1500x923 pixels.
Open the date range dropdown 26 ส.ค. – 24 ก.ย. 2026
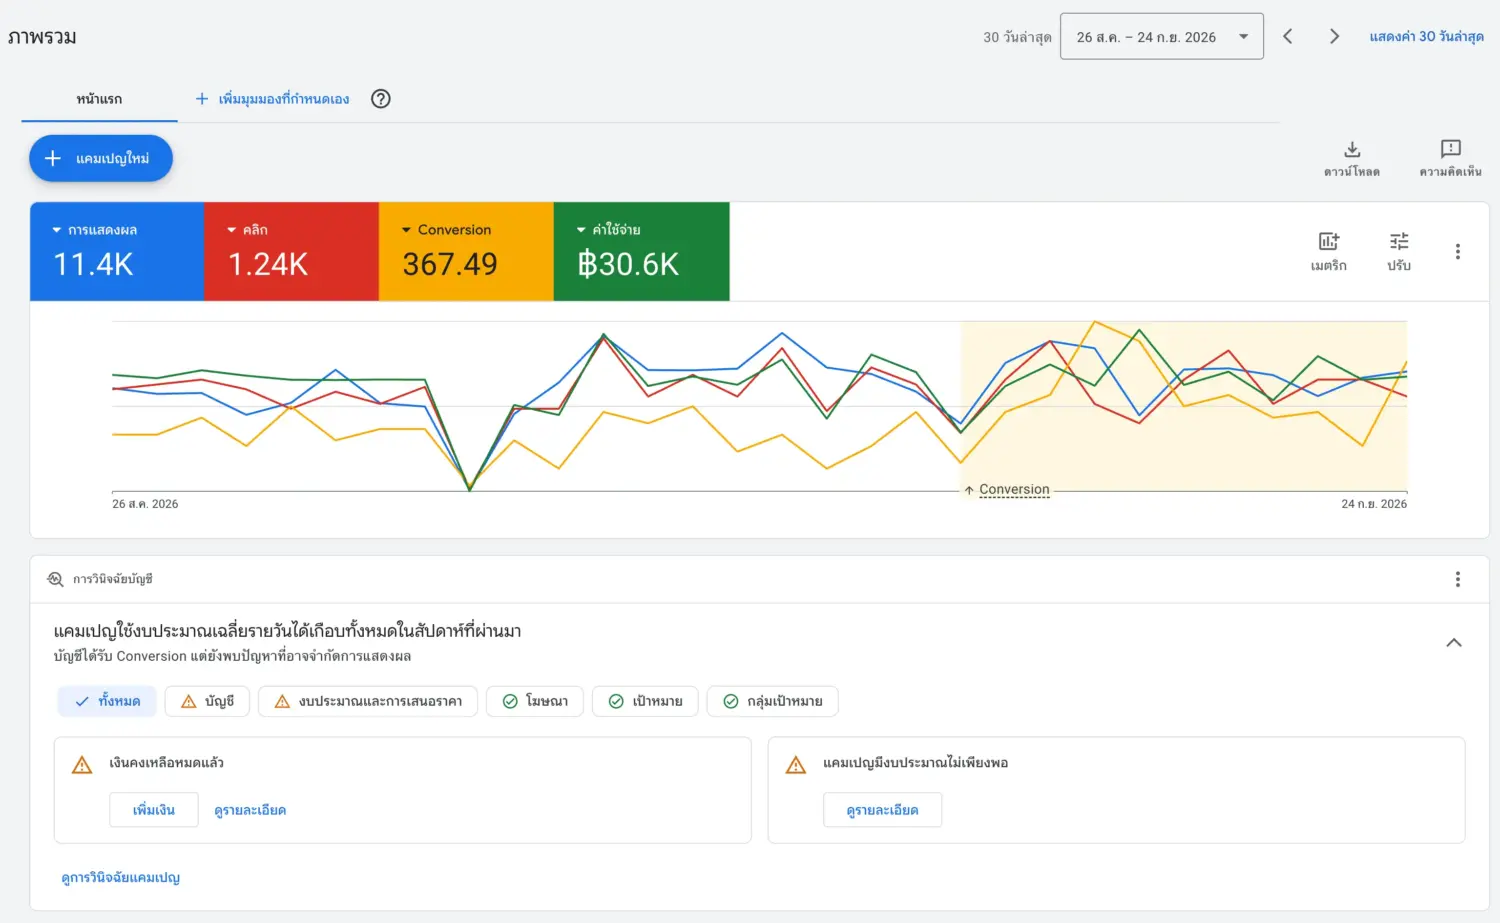(1162, 37)
